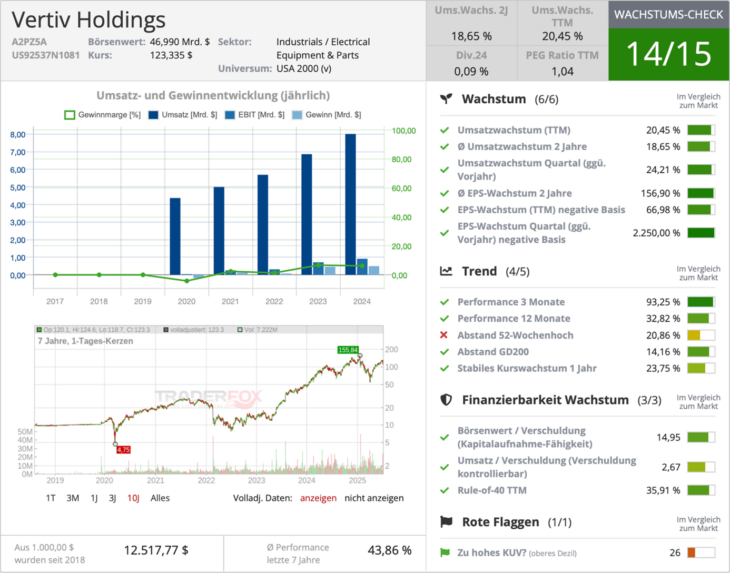The height and width of the screenshot is (573, 730).
Task: Click WKN A2PZ5A text
Action: (x=29, y=42)
